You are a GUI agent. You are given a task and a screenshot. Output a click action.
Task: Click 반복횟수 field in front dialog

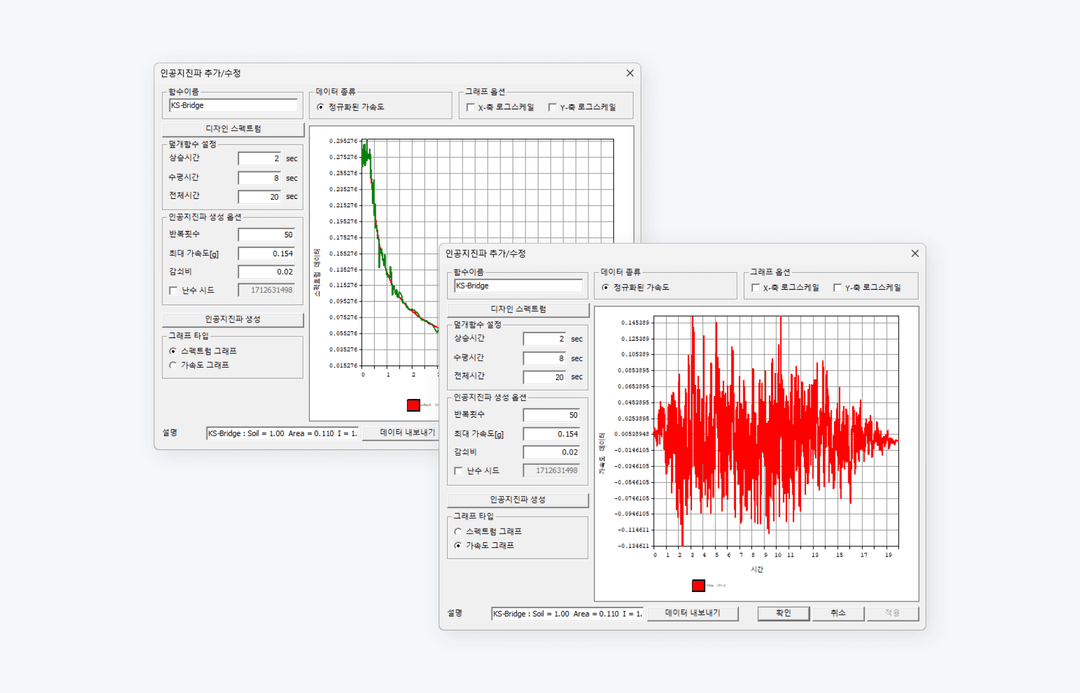[x=551, y=415]
